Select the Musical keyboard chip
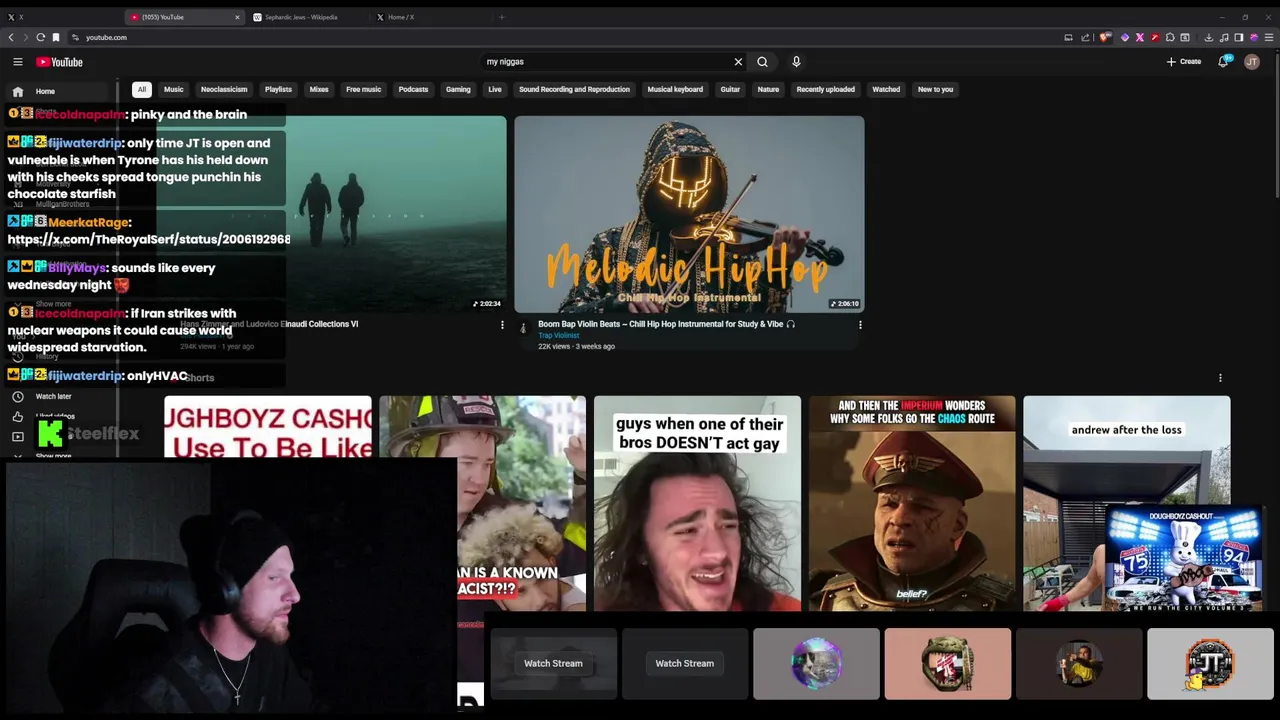 pyautogui.click(x=675, y=89)
